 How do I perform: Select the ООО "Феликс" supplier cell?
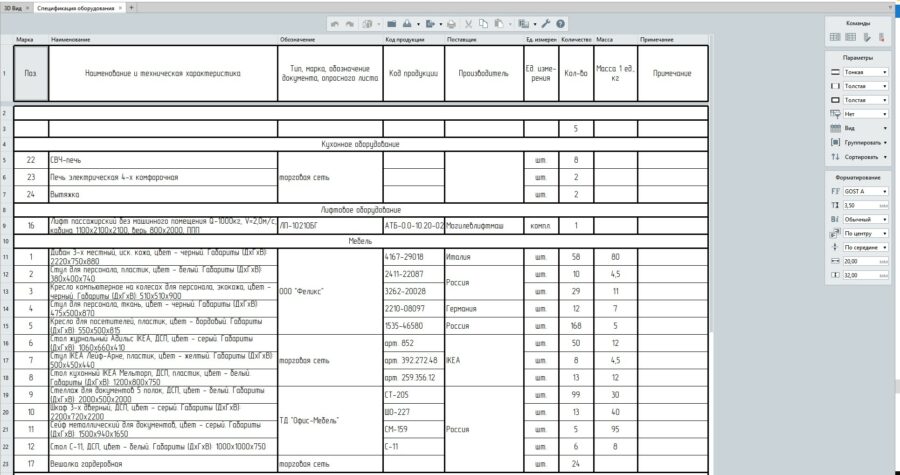click(330, 291)
